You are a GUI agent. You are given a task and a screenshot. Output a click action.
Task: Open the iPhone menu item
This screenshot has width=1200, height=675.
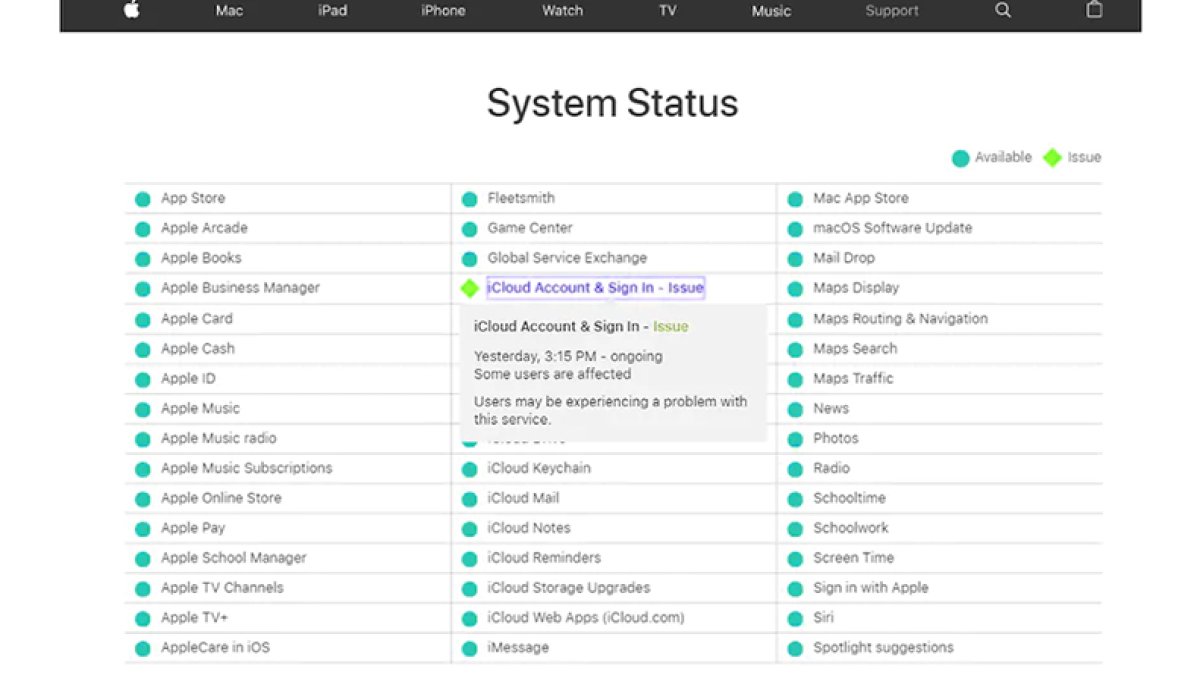click(443, 11)
